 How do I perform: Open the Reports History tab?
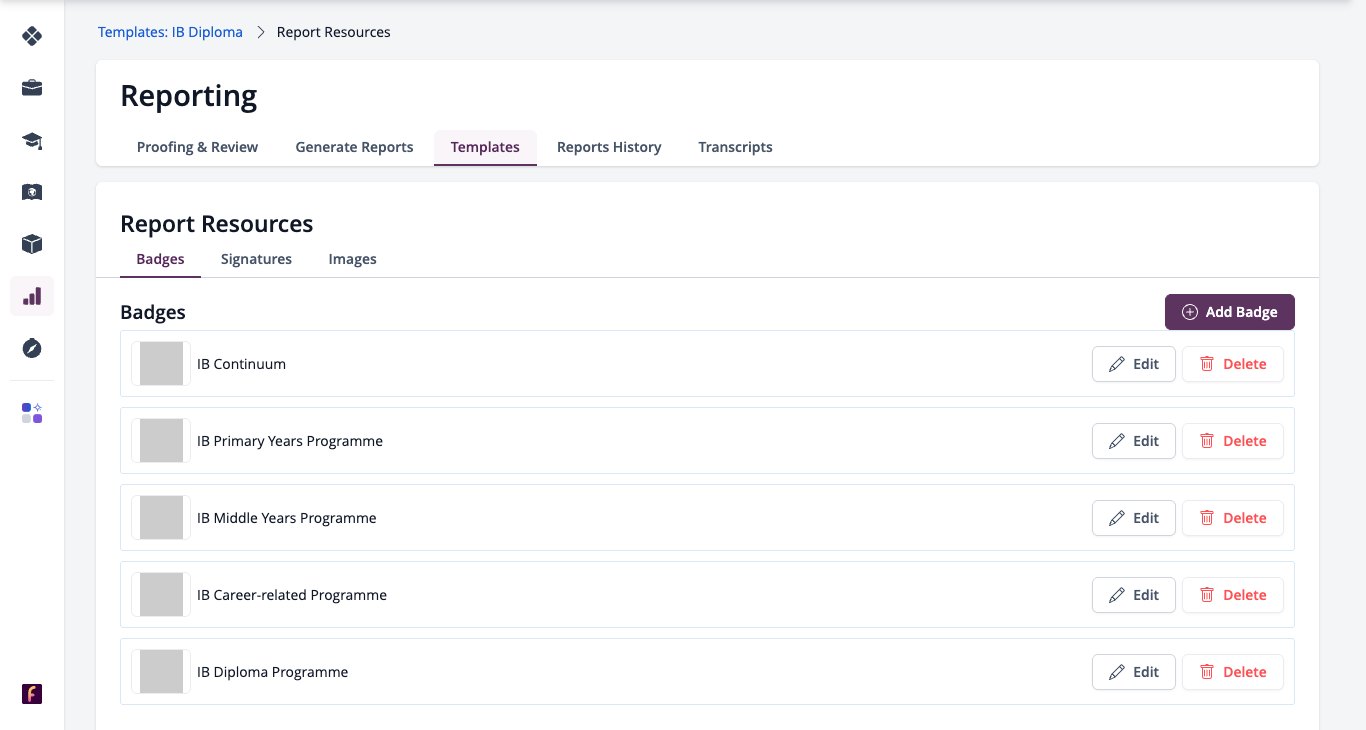click(x=609, y=147)
